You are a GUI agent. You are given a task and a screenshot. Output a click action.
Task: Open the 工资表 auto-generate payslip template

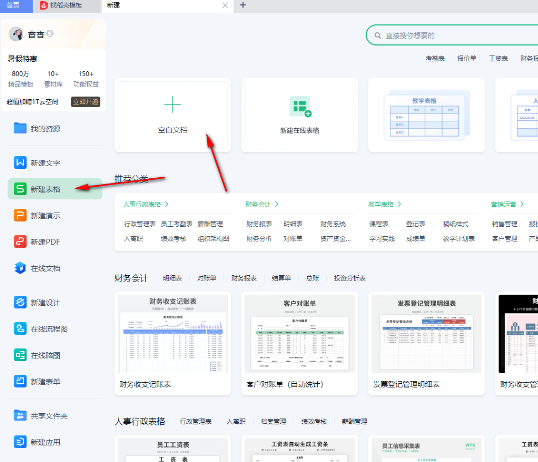click(x=300, y=450)
